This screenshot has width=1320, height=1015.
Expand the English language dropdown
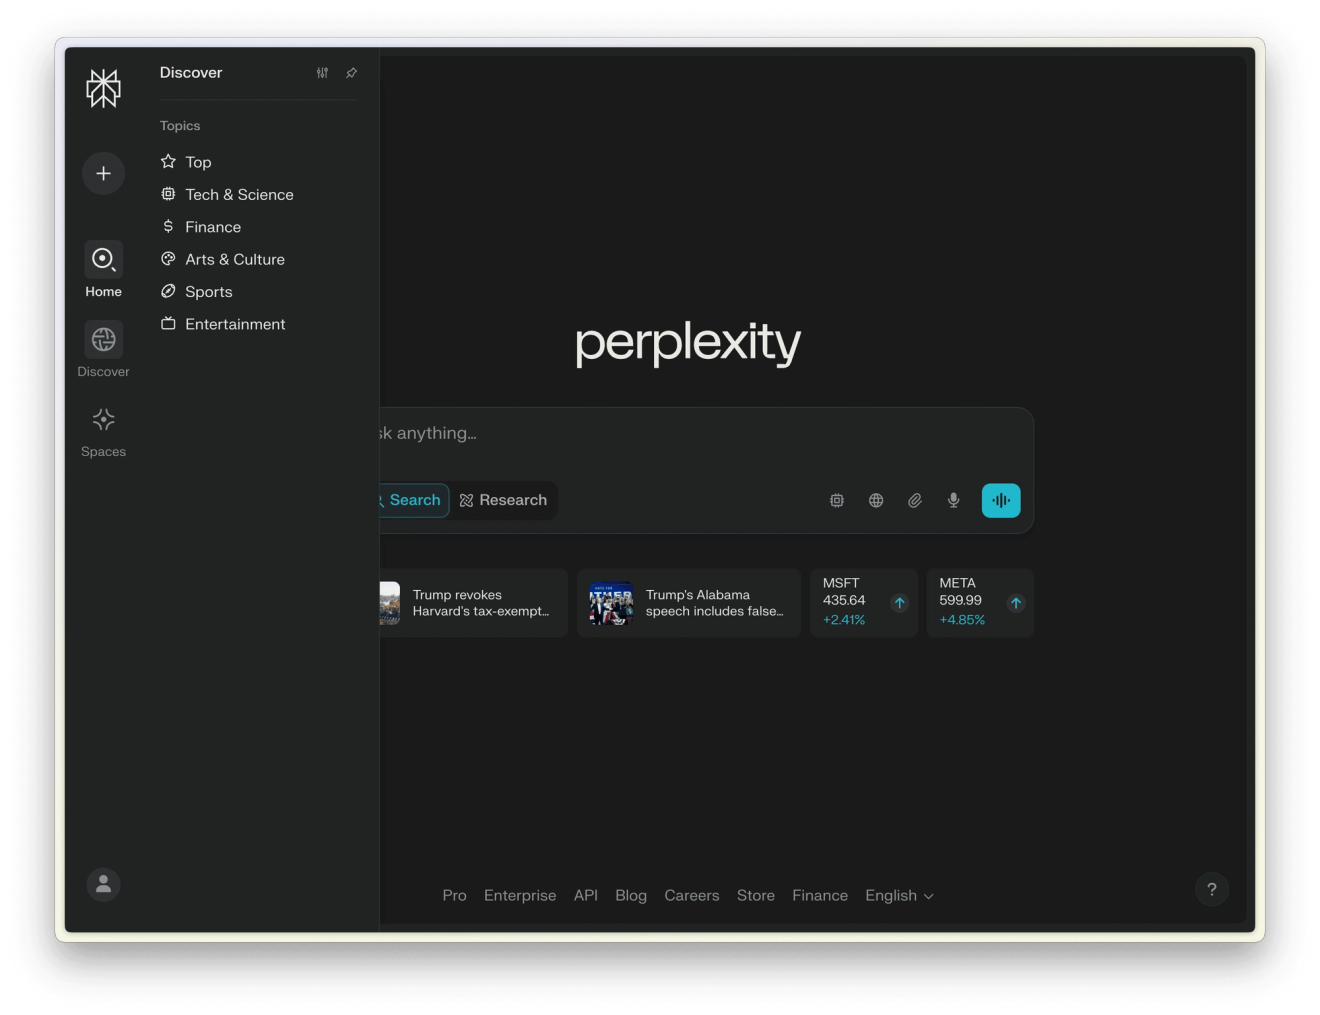click(x=899, y=895)
